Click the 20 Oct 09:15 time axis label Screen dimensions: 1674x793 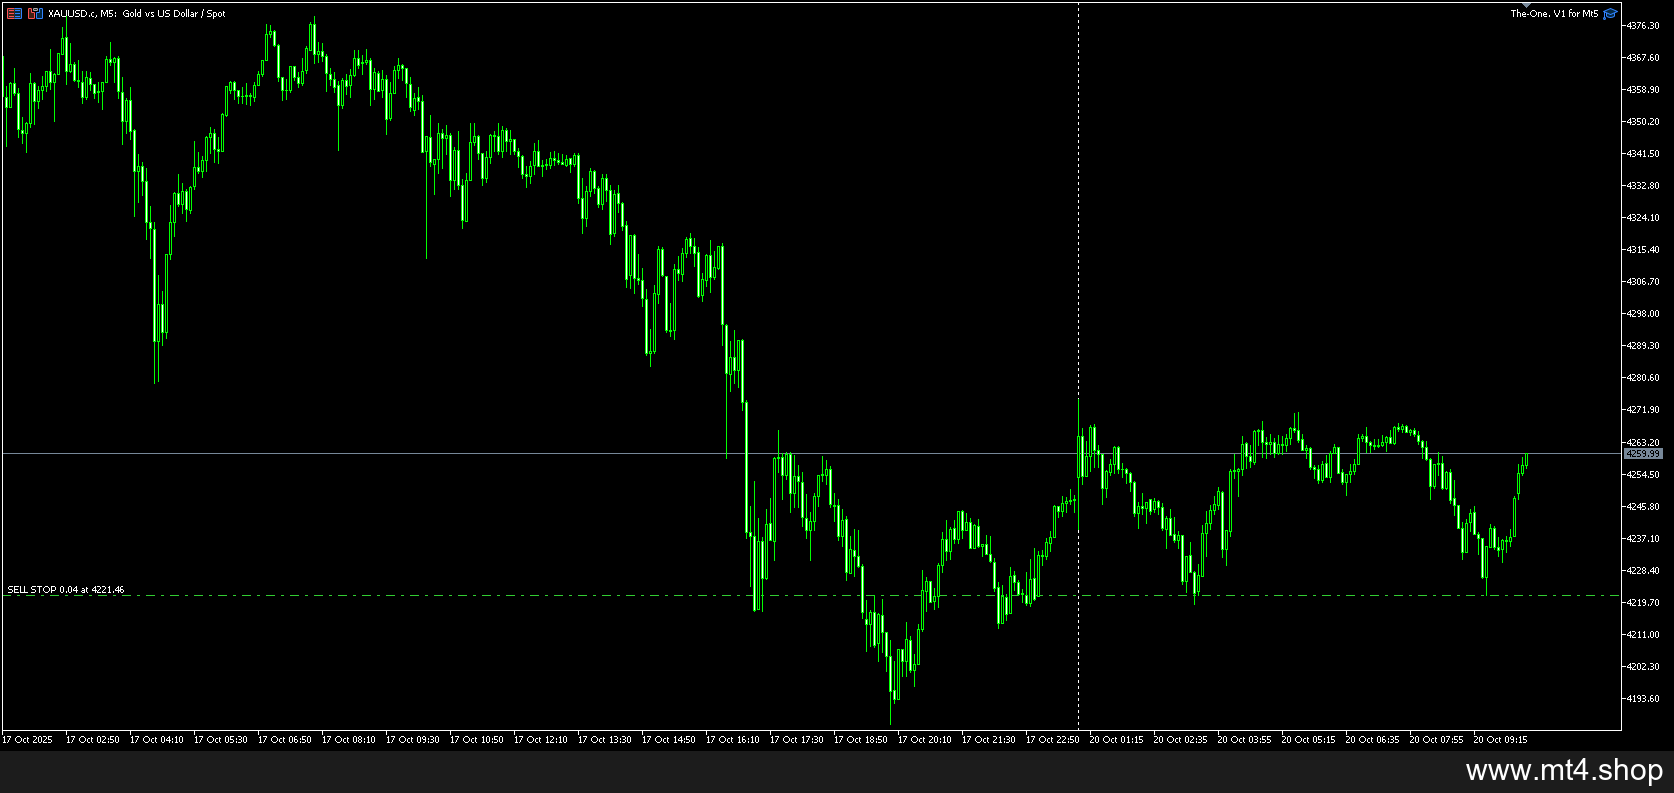coord(1501,740)
